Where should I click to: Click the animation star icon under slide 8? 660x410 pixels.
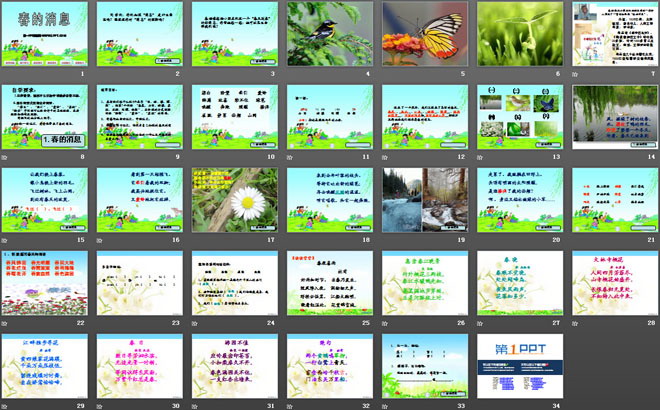(4, 157)
